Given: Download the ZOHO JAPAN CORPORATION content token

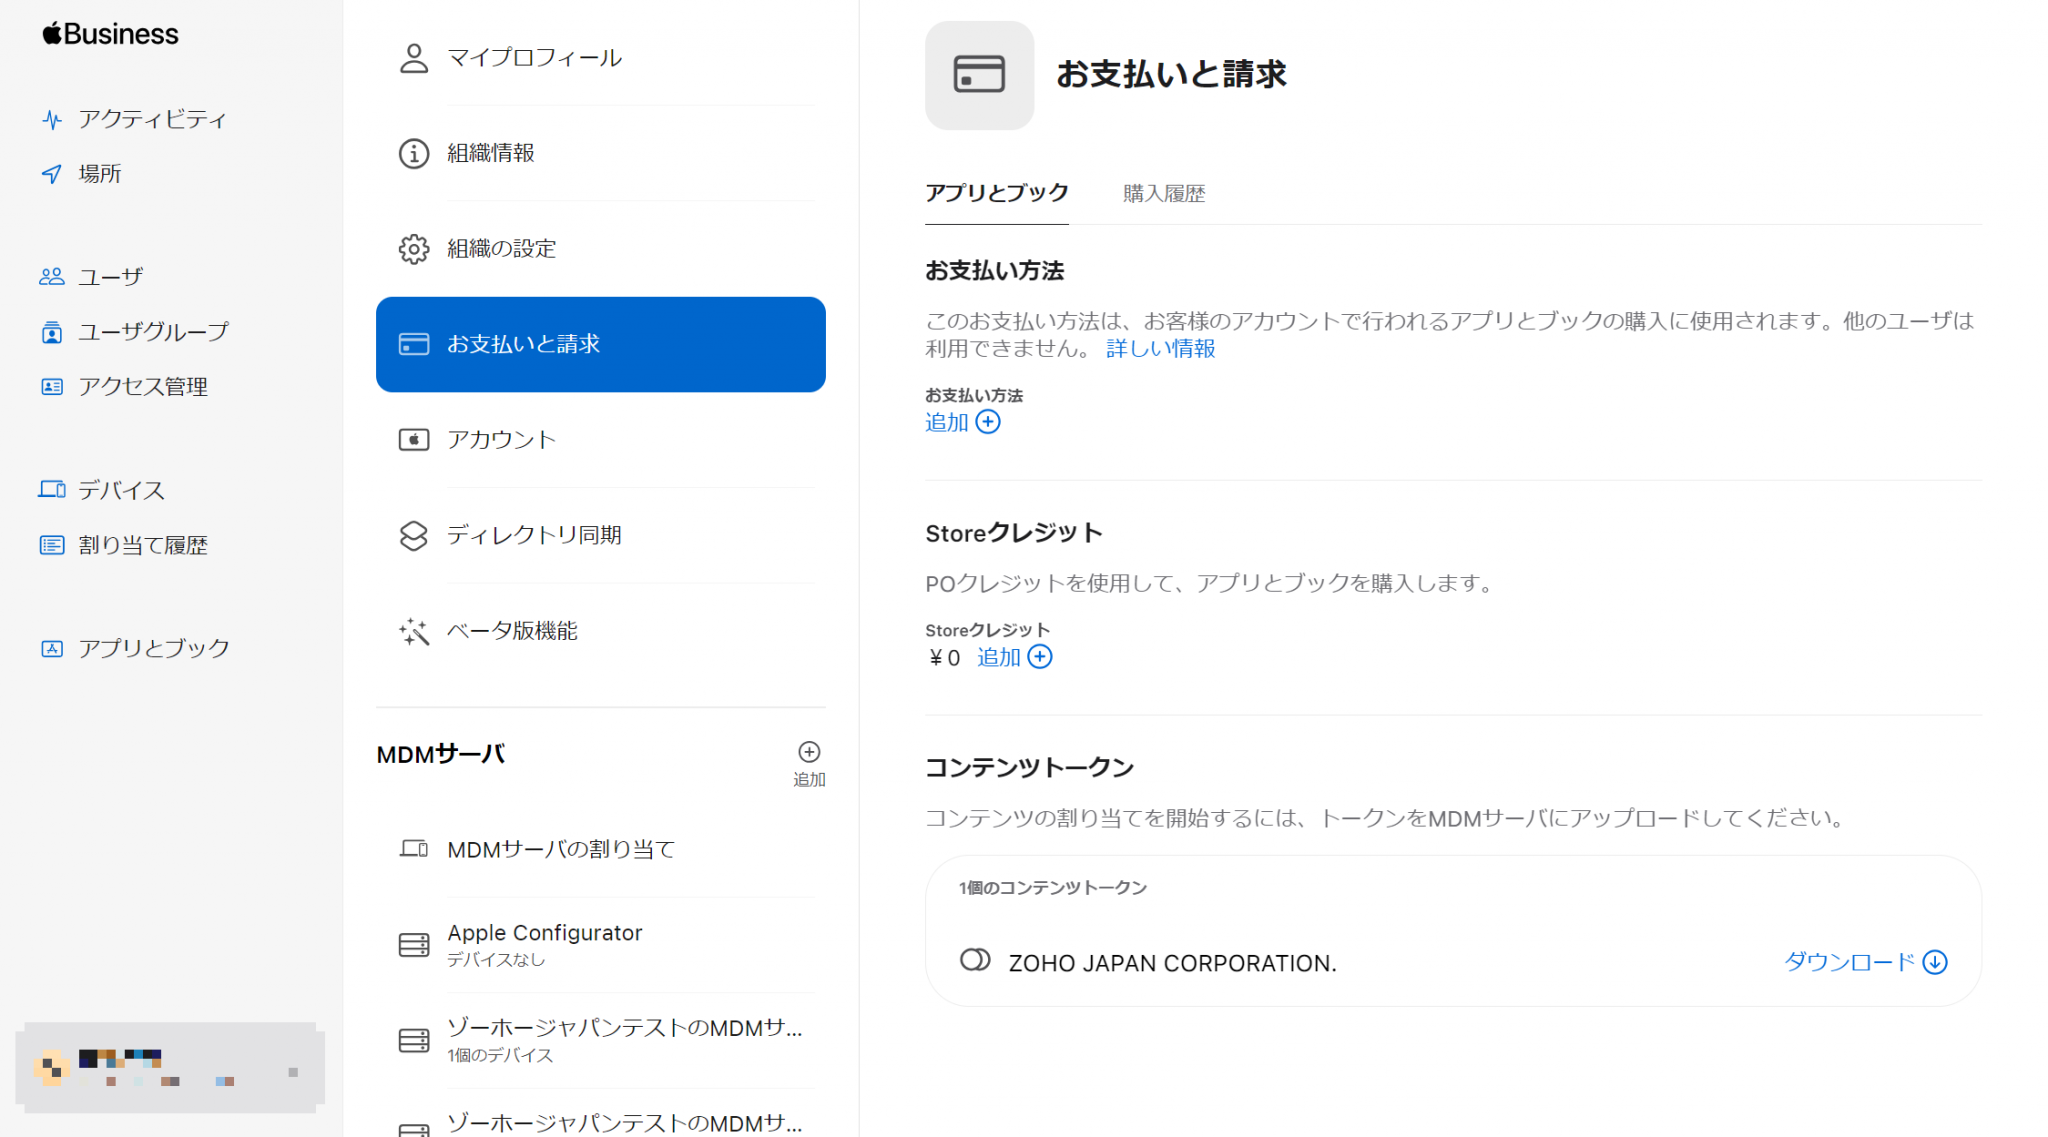Looking at the screenshot, I should click(1863, 962).
